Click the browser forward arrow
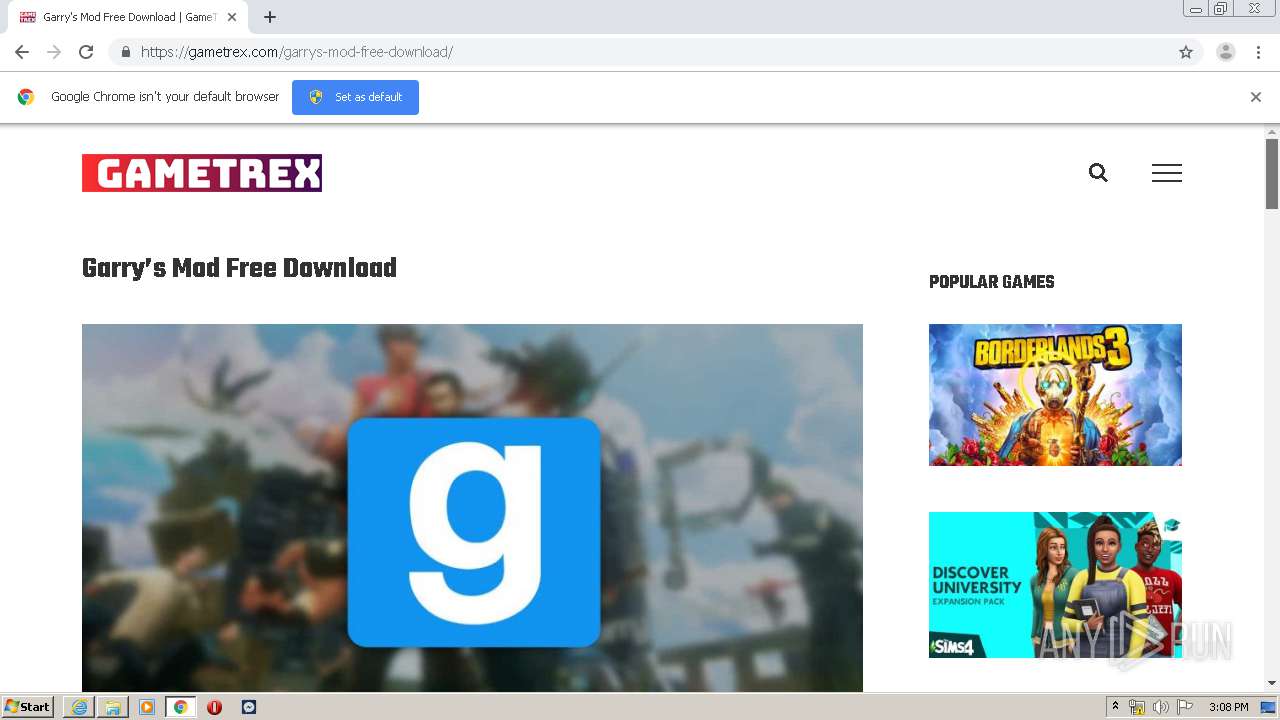The height and width of the screenshot is (720, 1280). pyautogui.click(x=54, y=52)
